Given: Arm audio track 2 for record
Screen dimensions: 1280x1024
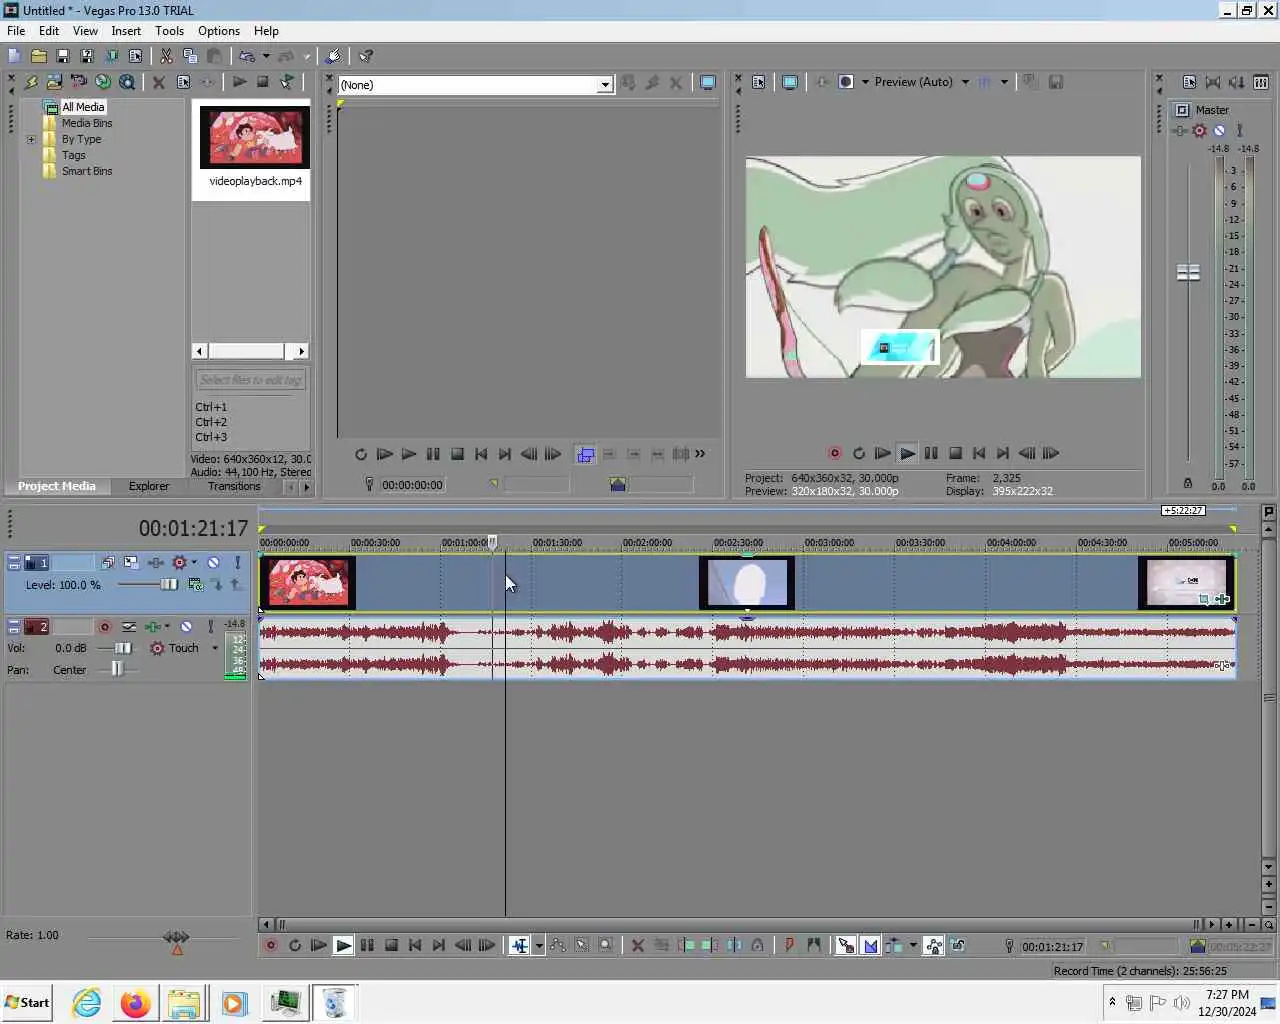Looking at the screenshot, I should (x=104, y=627).
